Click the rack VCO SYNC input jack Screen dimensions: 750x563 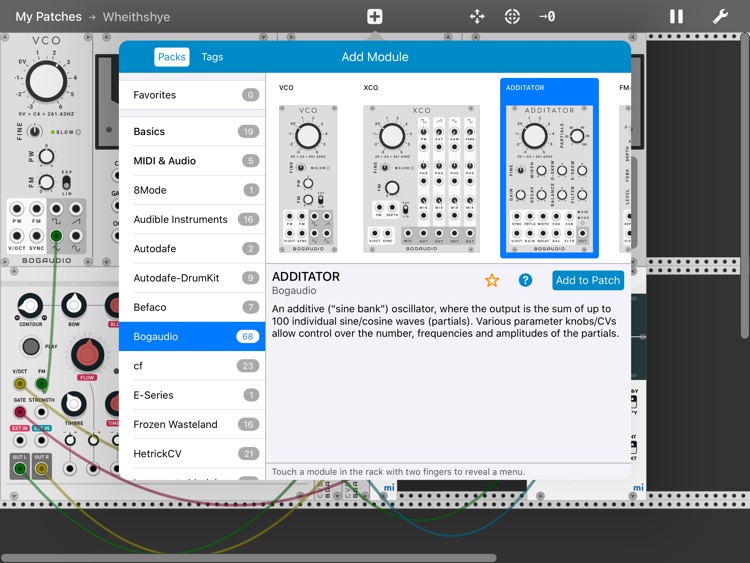[x=36, y=236]
